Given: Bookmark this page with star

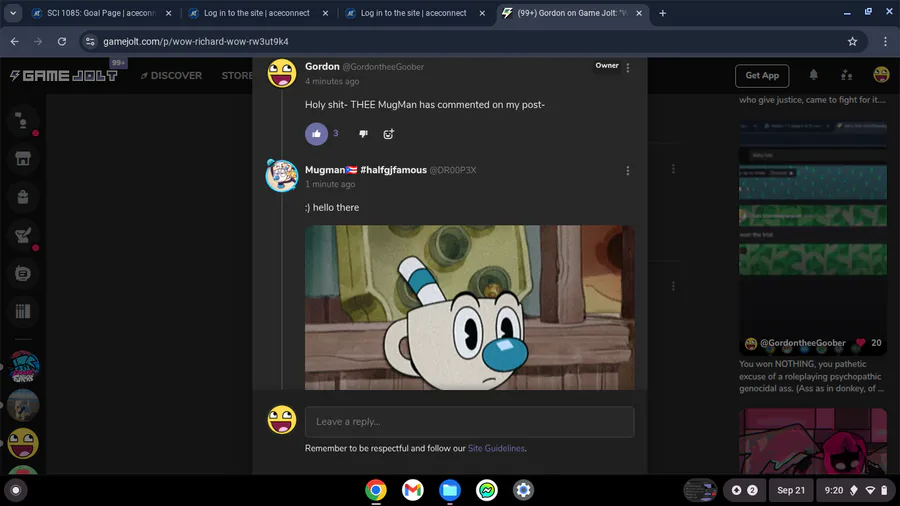Looking at the screenshot, I should click(852, 41).
